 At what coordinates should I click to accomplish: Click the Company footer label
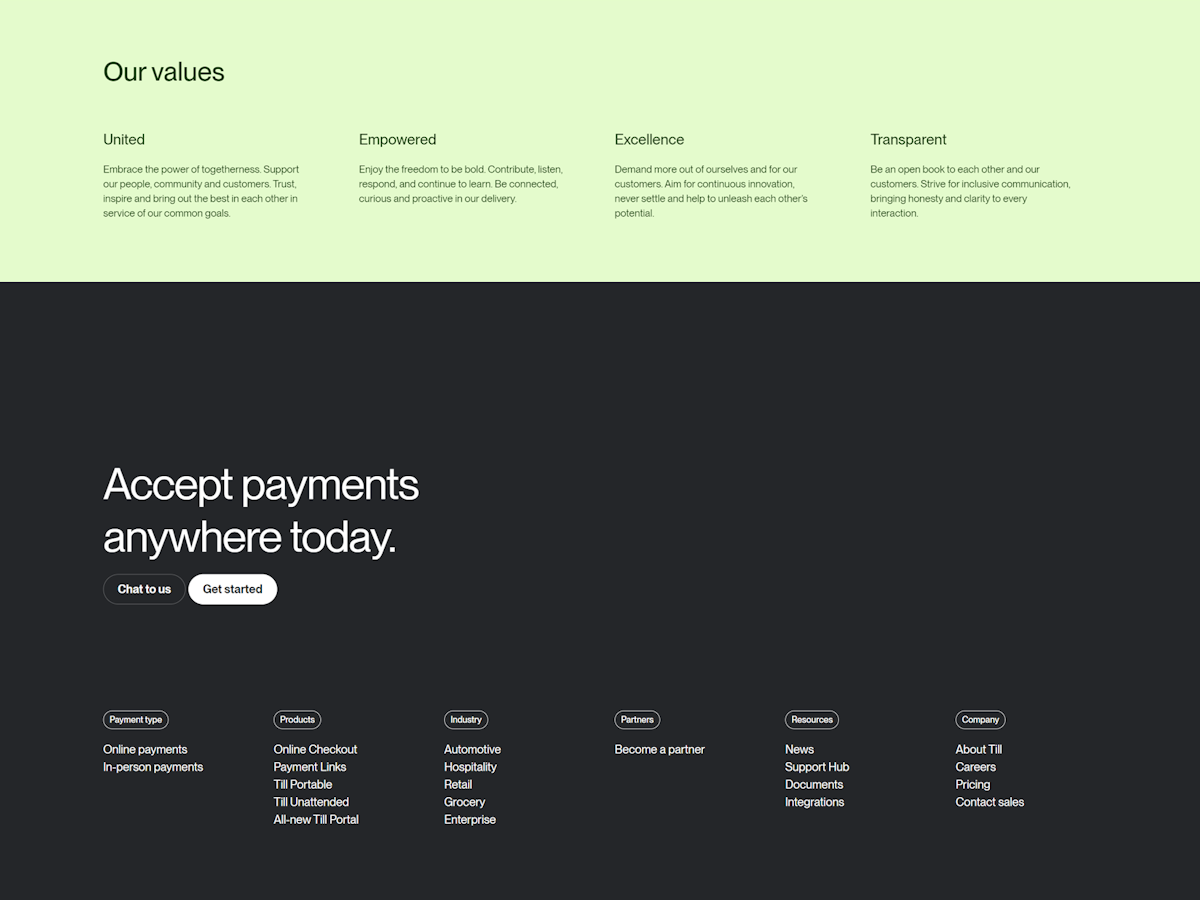click(x=980, y=720)
